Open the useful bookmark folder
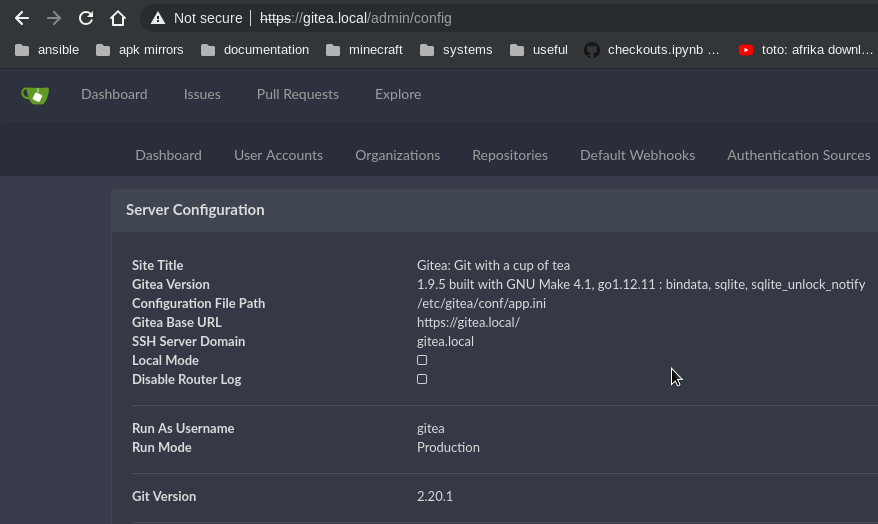This screenshot has height=524, width=878. click(x=539, y=50)
